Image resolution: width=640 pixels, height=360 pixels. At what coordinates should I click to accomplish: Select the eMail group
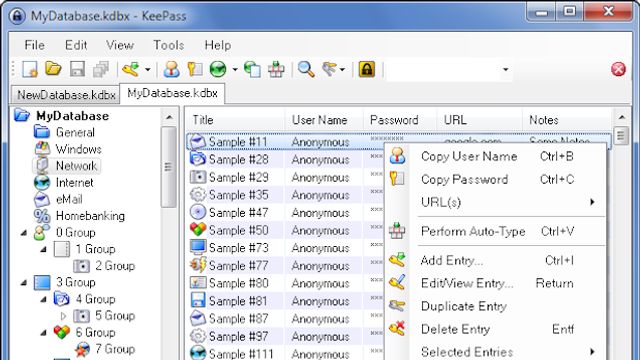coord(69,199)
